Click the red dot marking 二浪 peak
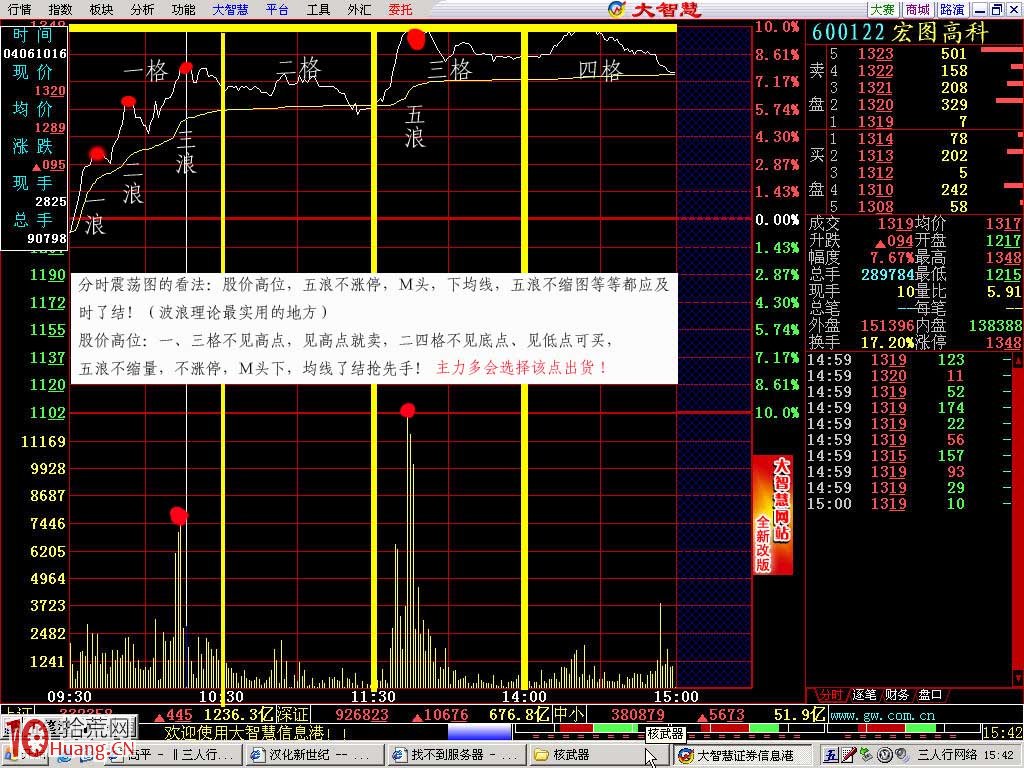Screen dimensions: 1024x768 (128, 101)
